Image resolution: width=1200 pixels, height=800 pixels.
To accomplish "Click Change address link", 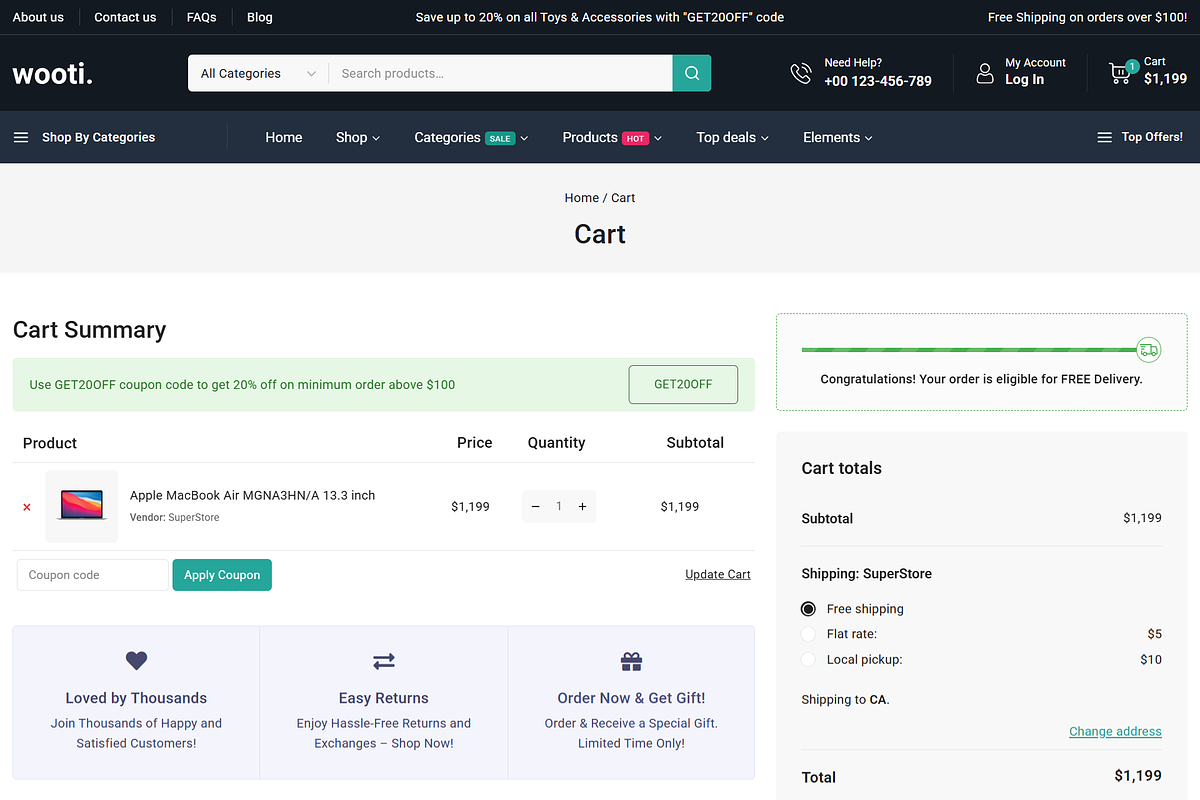I will point(1115,732).
